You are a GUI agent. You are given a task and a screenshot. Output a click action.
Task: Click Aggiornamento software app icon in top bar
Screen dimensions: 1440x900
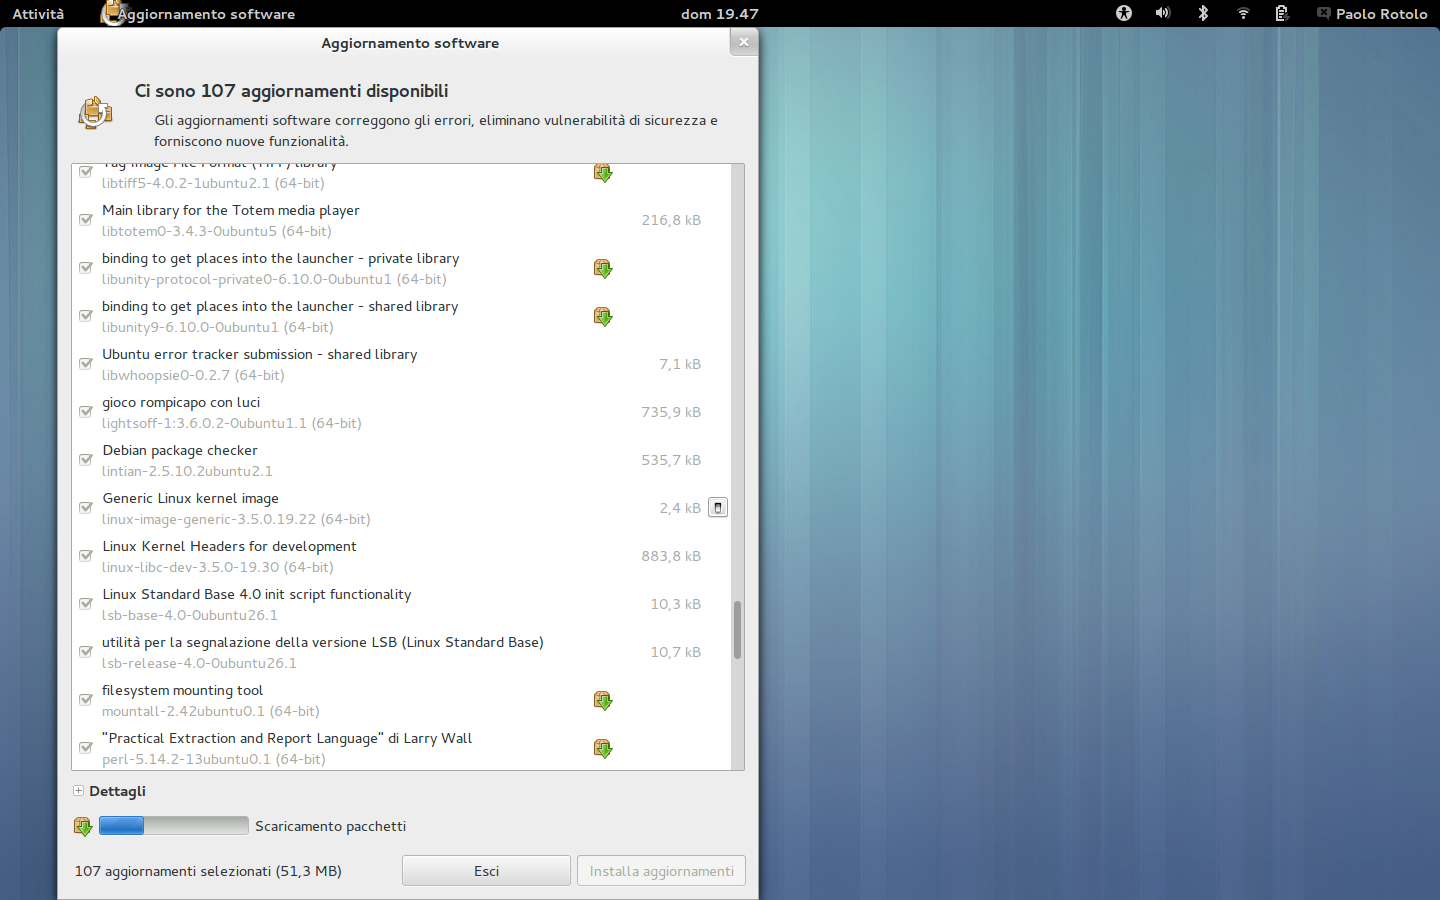(114, 13)
